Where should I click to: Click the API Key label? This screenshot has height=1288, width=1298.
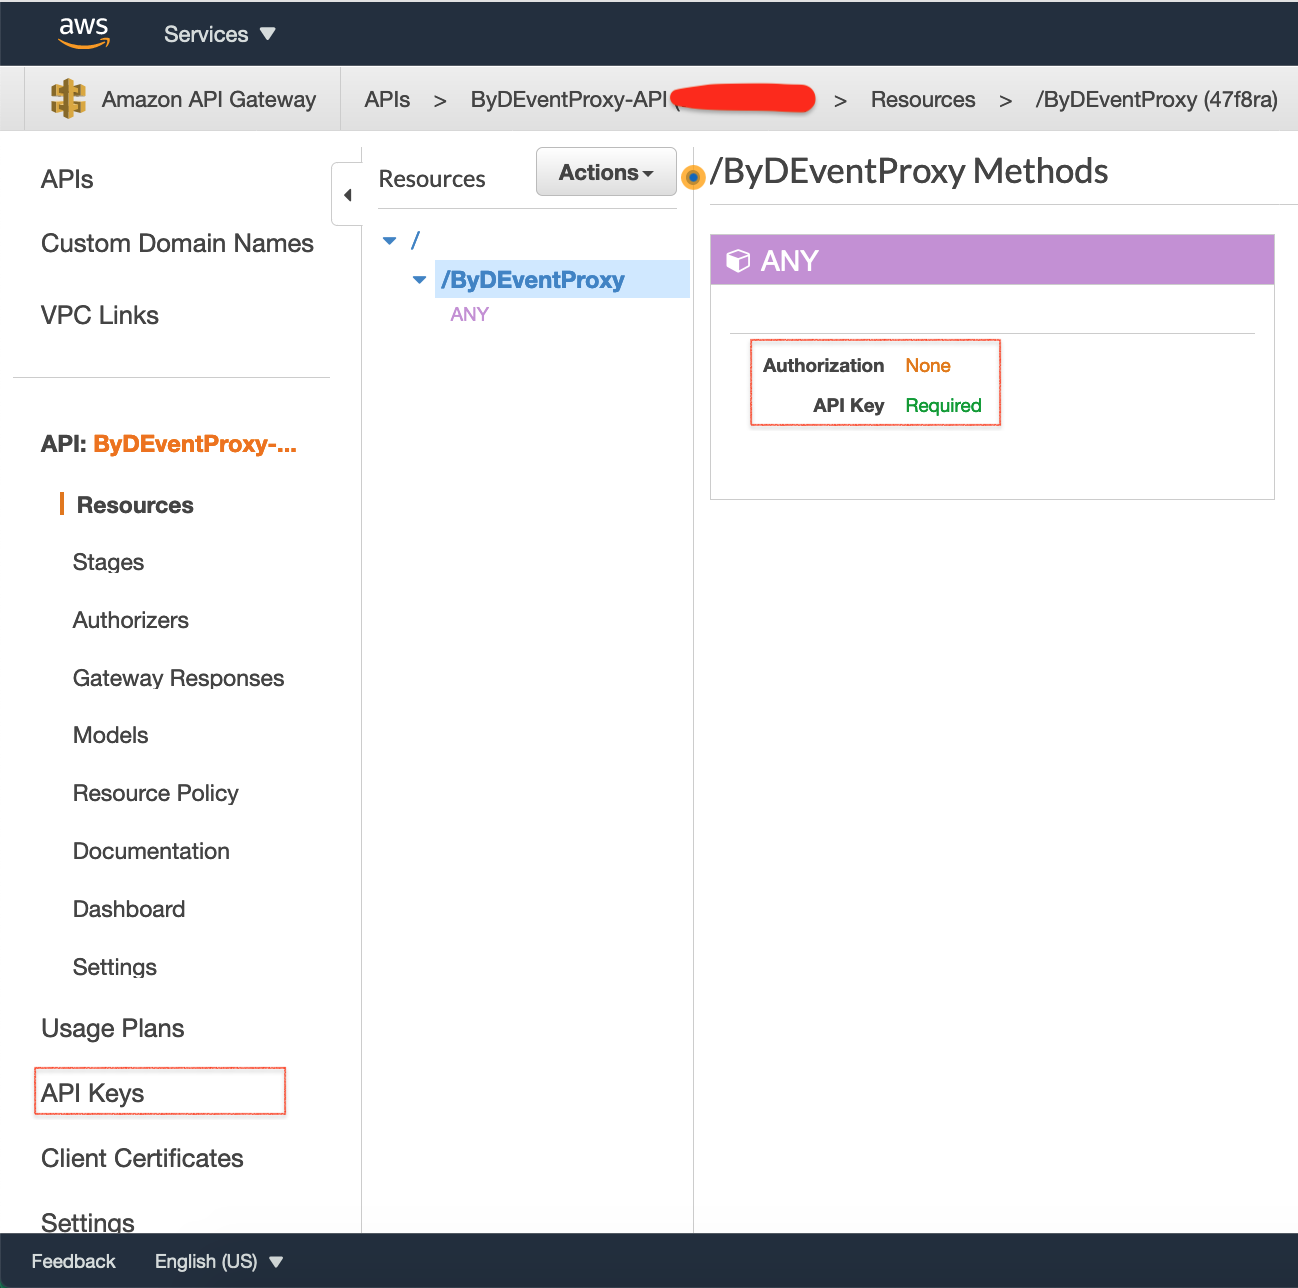coord(848,406)
